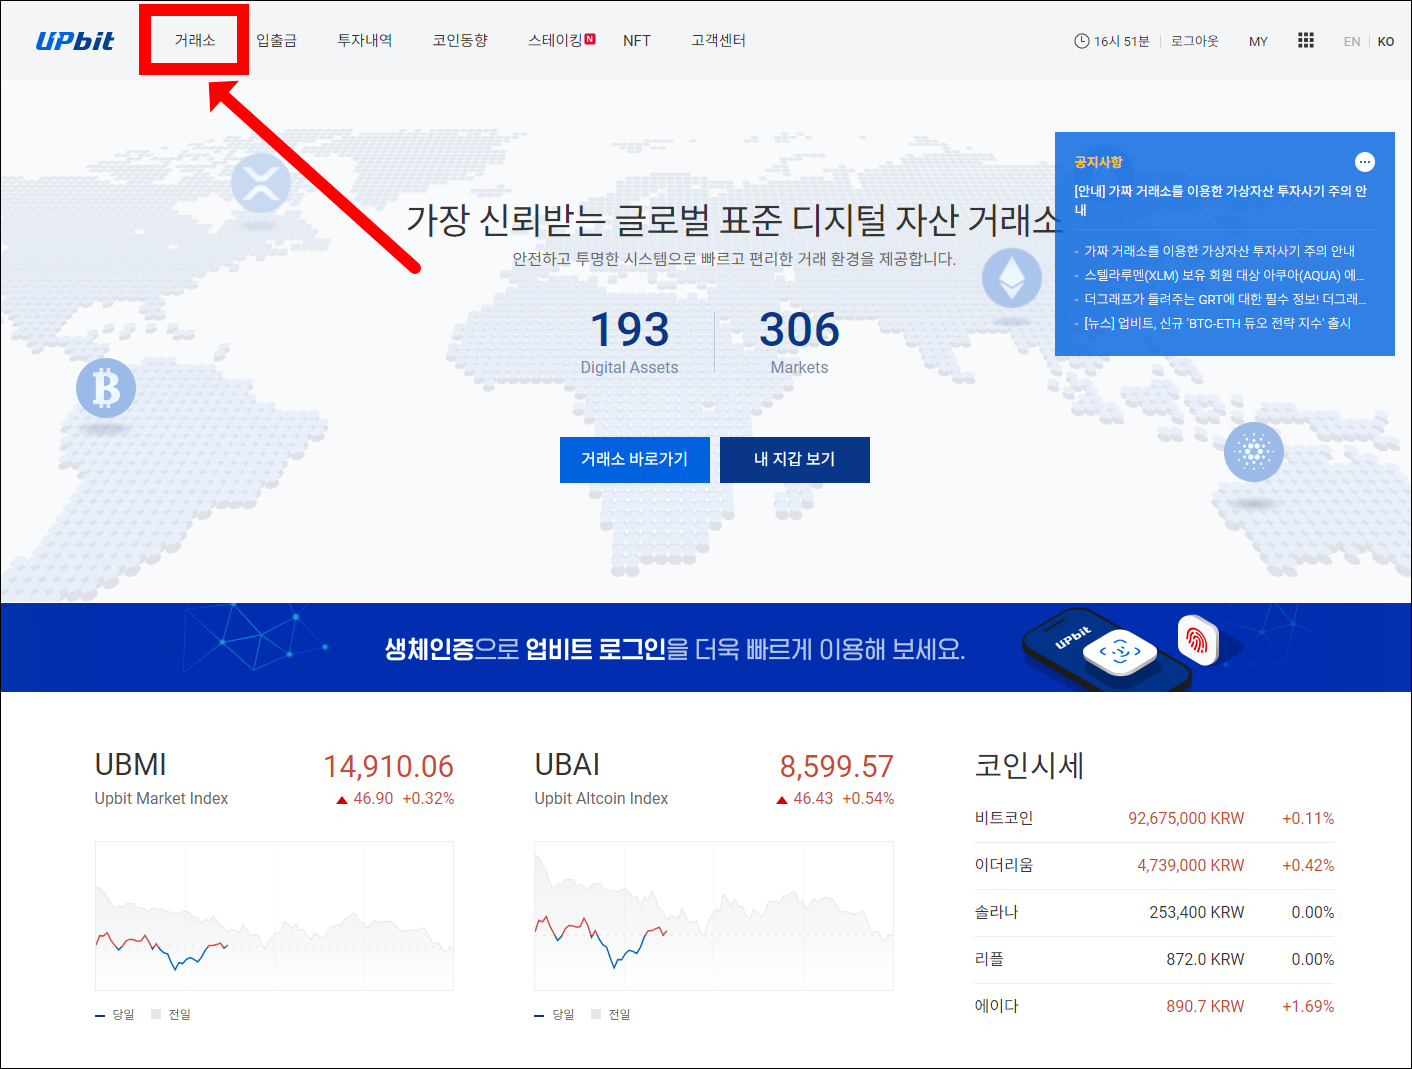Select the 에이다 row
Screen dimensions: 1412x1069
click(x=1154, y=1007)
